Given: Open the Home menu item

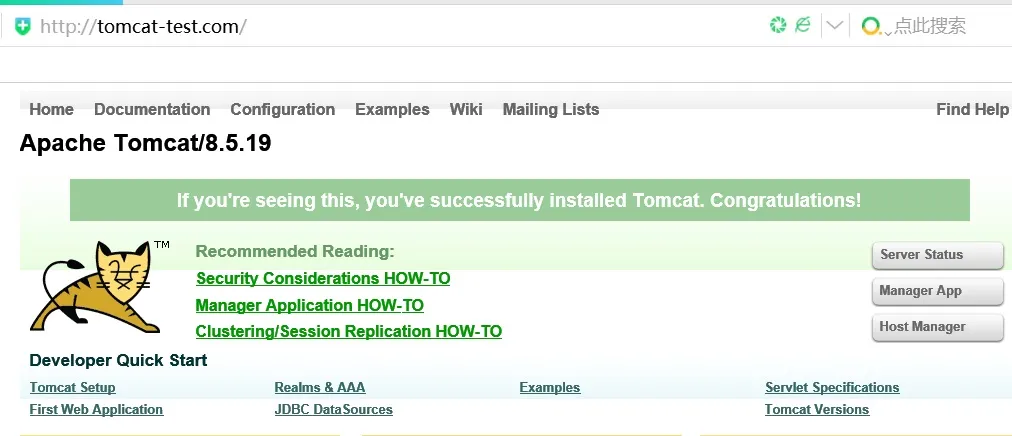Looking at the screenshot, I should tap(52, 109).
